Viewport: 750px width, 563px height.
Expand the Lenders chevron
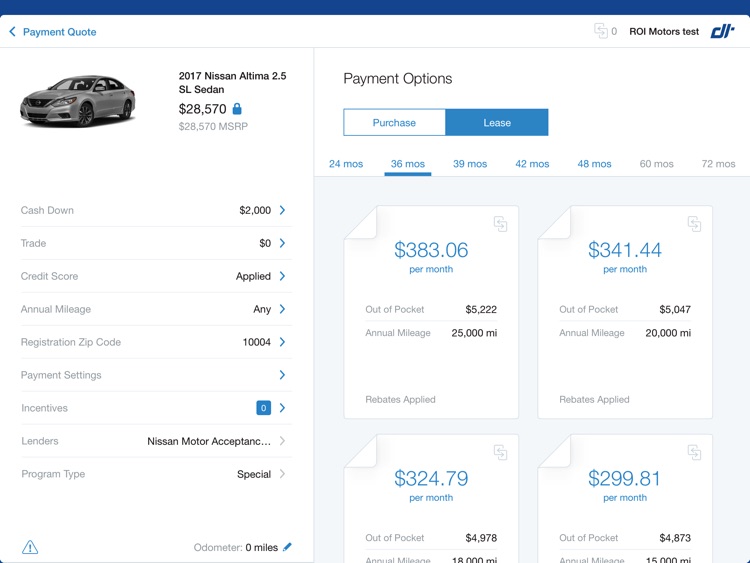point(282,441)
